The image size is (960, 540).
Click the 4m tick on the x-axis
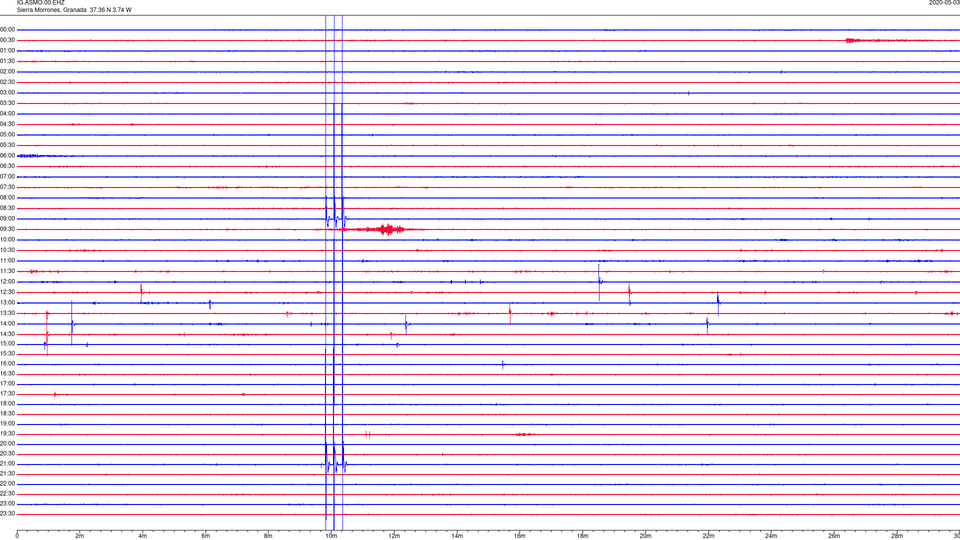point(143,536)
